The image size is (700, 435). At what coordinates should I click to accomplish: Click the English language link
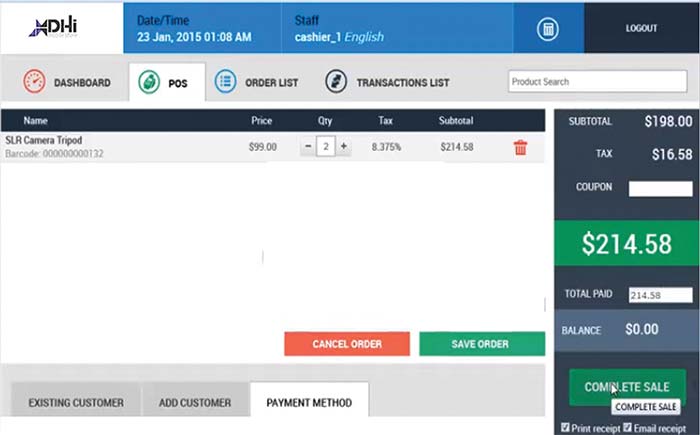click(364, 37)
